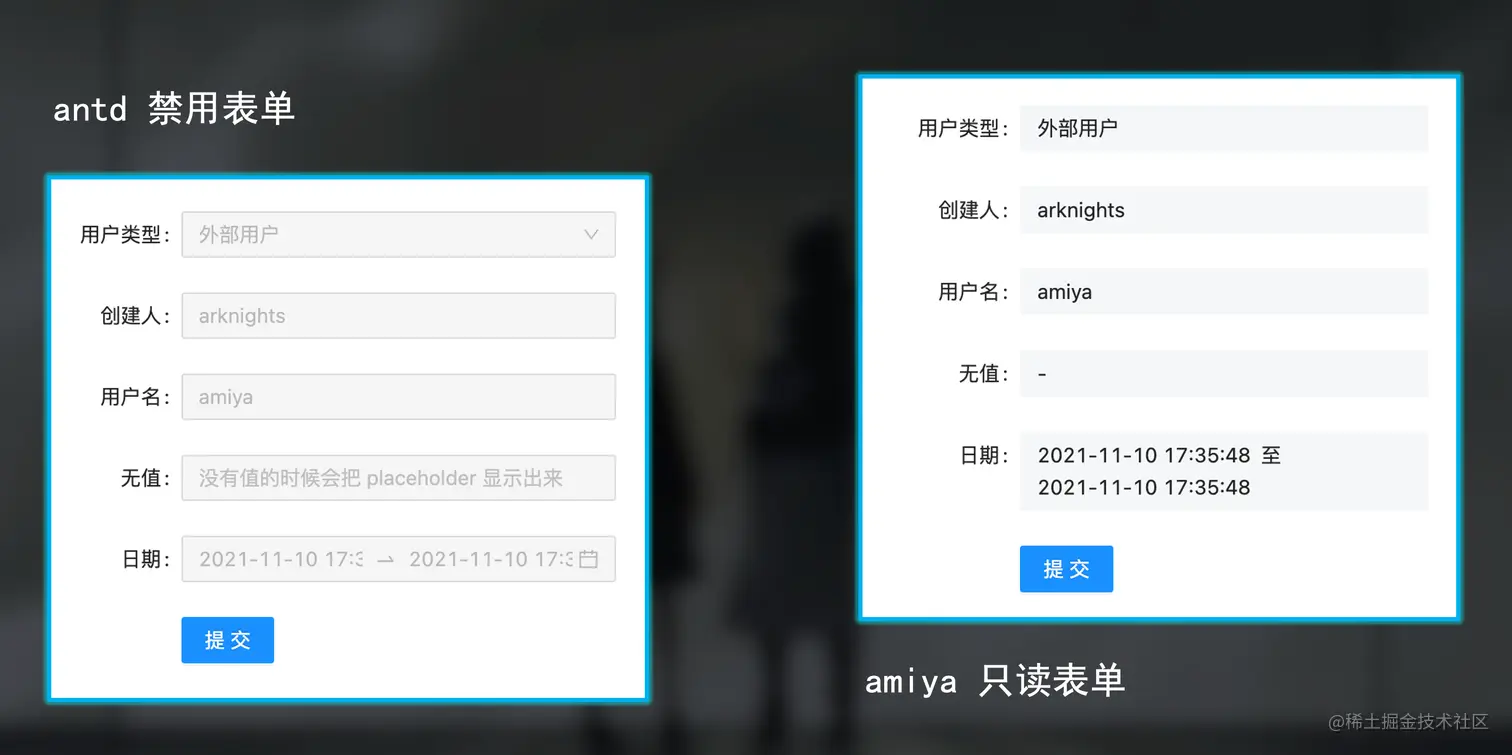The image size is (1512, 755).
Task: Click 提交 button in the antd disabled form
Action: pos(227,640)
